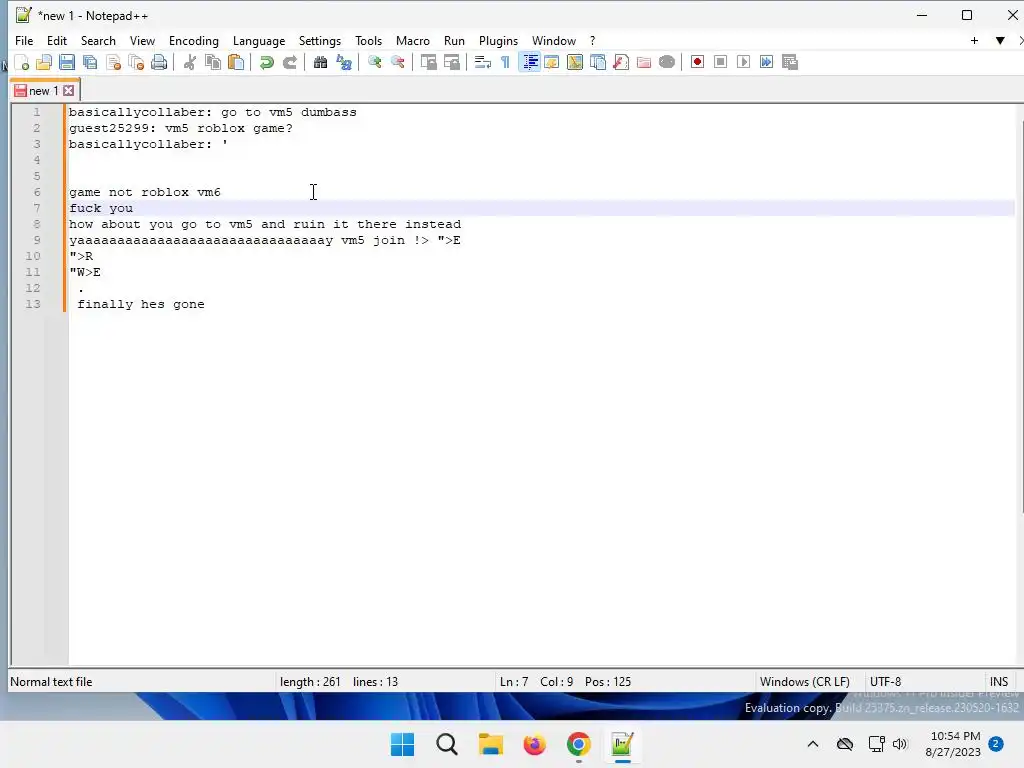
Task: Open File Explorer from taskbar
Action: (x=490, y=744)
